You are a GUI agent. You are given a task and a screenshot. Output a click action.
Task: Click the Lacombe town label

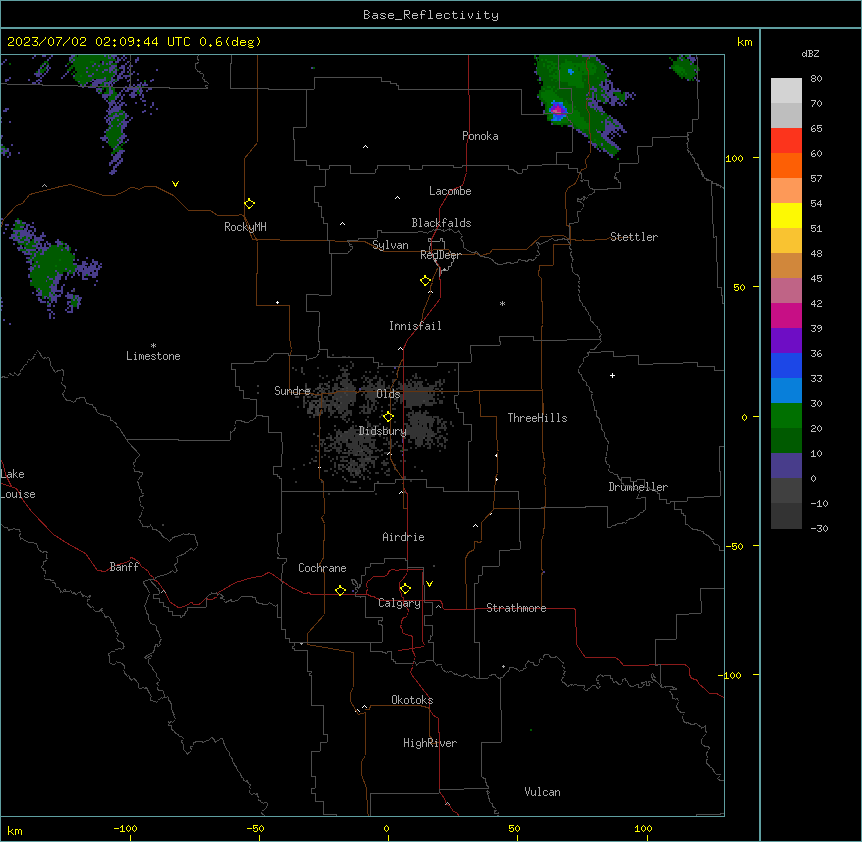pyautogui.click(x=450, y=191)
